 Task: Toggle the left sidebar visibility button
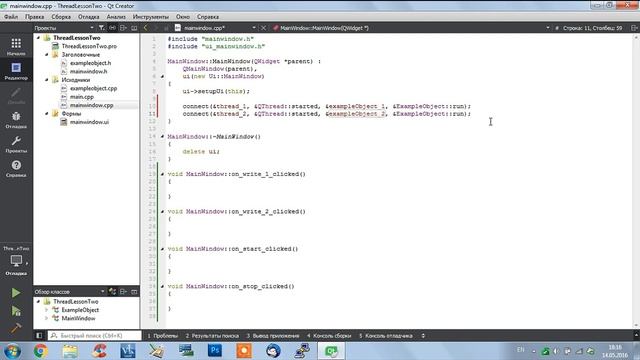click(x=39, y=336)
